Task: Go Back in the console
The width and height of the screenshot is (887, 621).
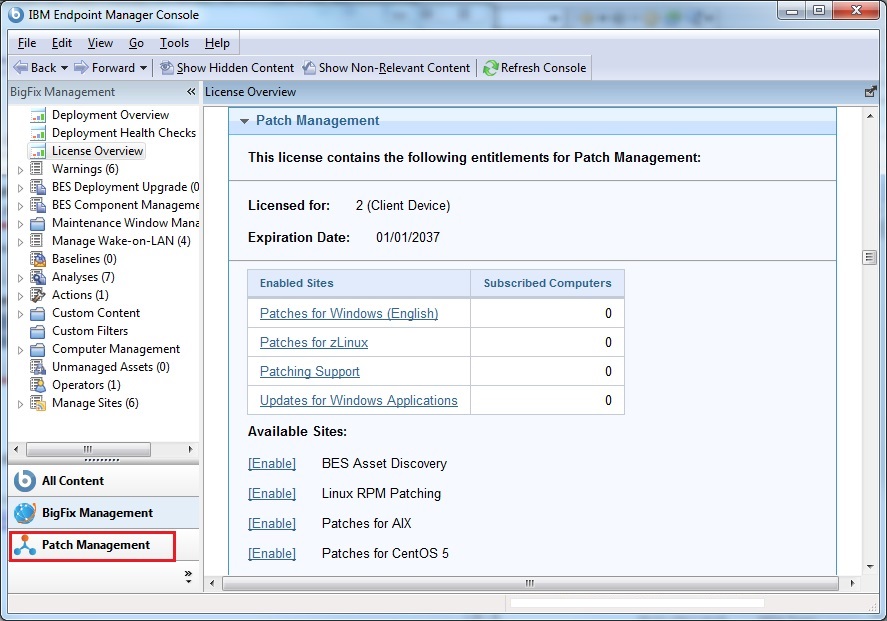Action: pyautogui.click(x=35, y=68)
